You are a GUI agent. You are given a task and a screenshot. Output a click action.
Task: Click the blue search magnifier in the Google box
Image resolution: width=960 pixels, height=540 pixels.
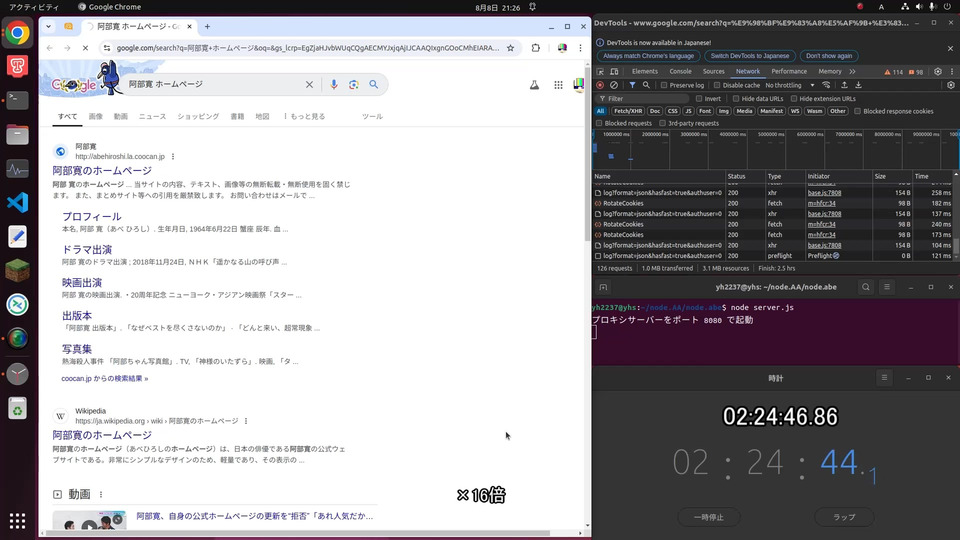coord(373,84)
